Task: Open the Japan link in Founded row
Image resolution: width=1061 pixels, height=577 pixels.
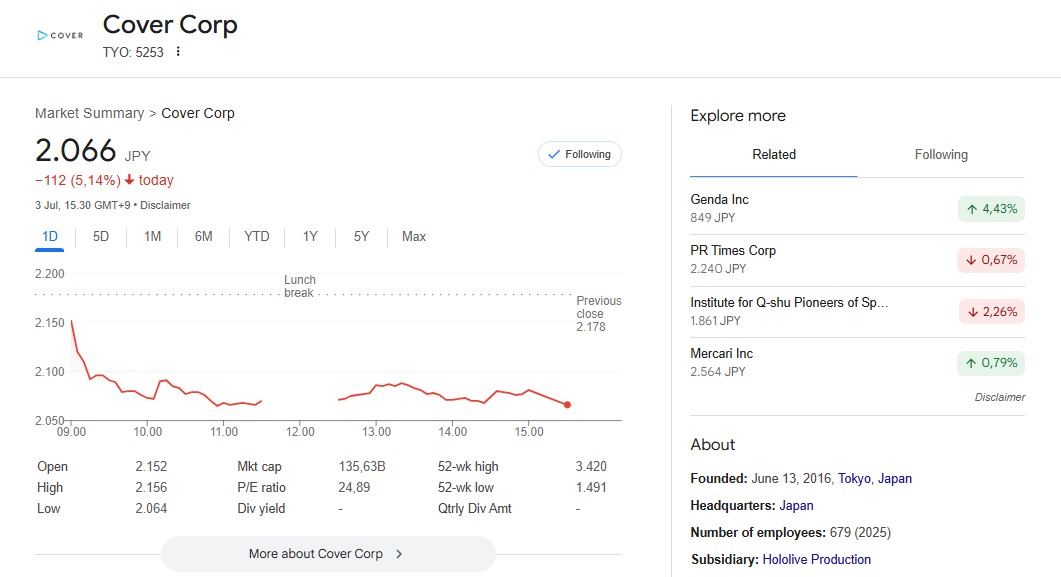Action: pyautogui.click(x=895, y=478)
